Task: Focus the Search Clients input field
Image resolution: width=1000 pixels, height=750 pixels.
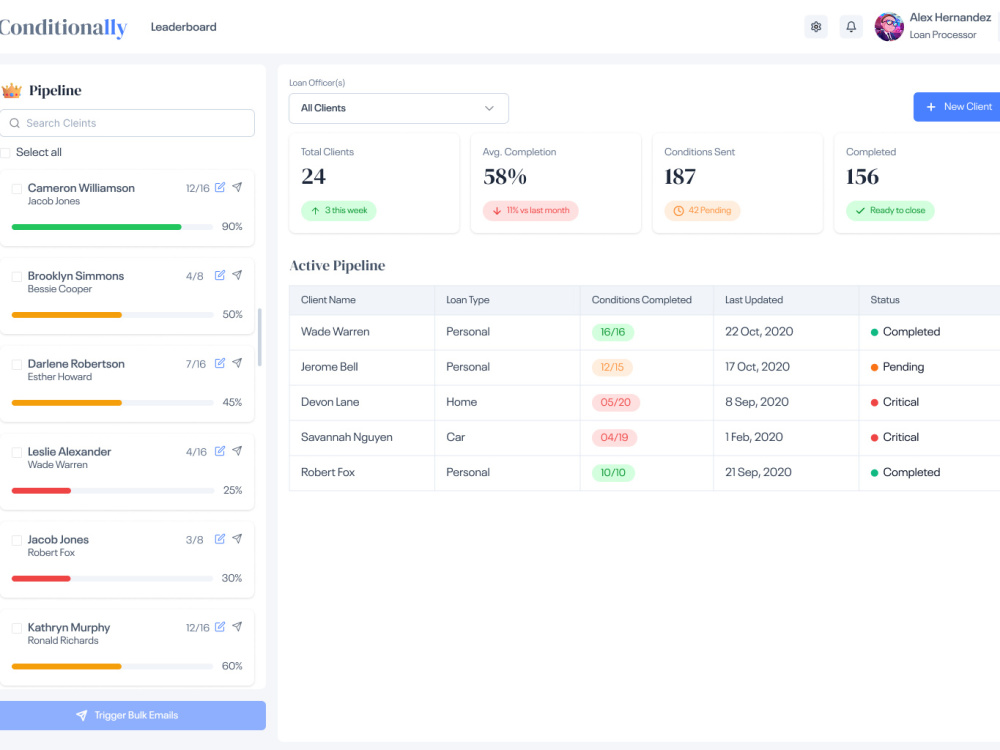Action: [x=128, y=123]
